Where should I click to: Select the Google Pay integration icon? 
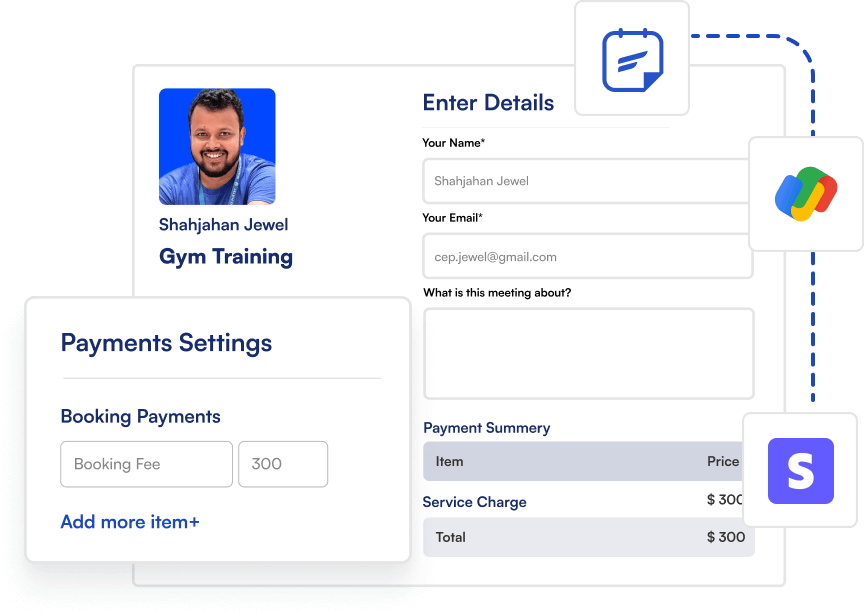(x=806, y=194)
